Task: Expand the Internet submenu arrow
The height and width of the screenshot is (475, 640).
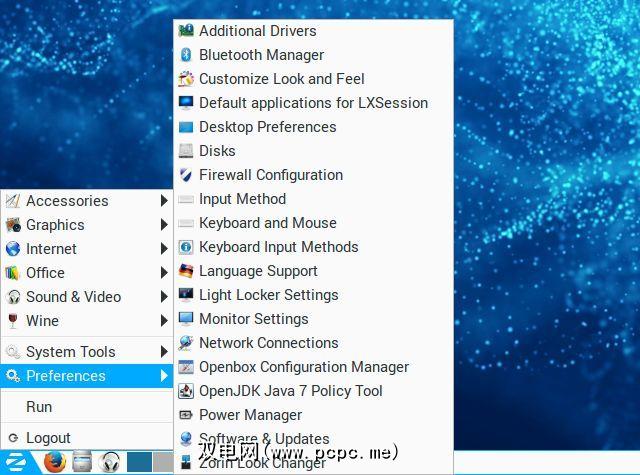Action: pos(164,249)
